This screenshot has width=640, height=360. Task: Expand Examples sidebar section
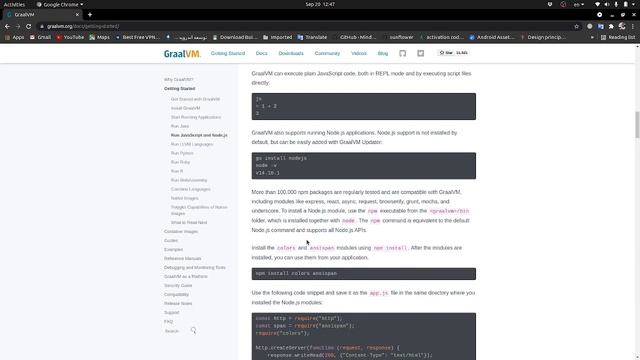click(173, 249)
